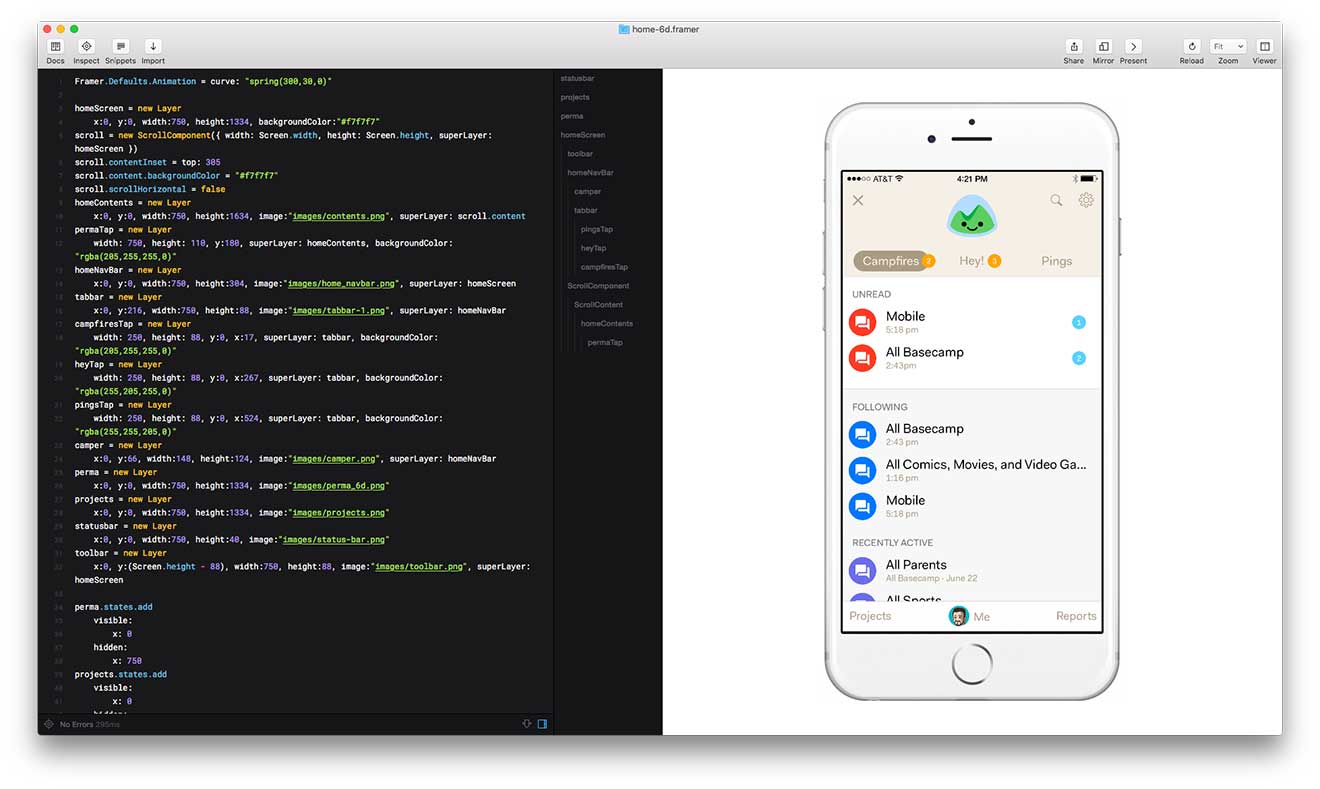Click the Inspect toolbar icon
Image resolution: width=1320 pixels, height=789 pixels.
tap(86, 47)
